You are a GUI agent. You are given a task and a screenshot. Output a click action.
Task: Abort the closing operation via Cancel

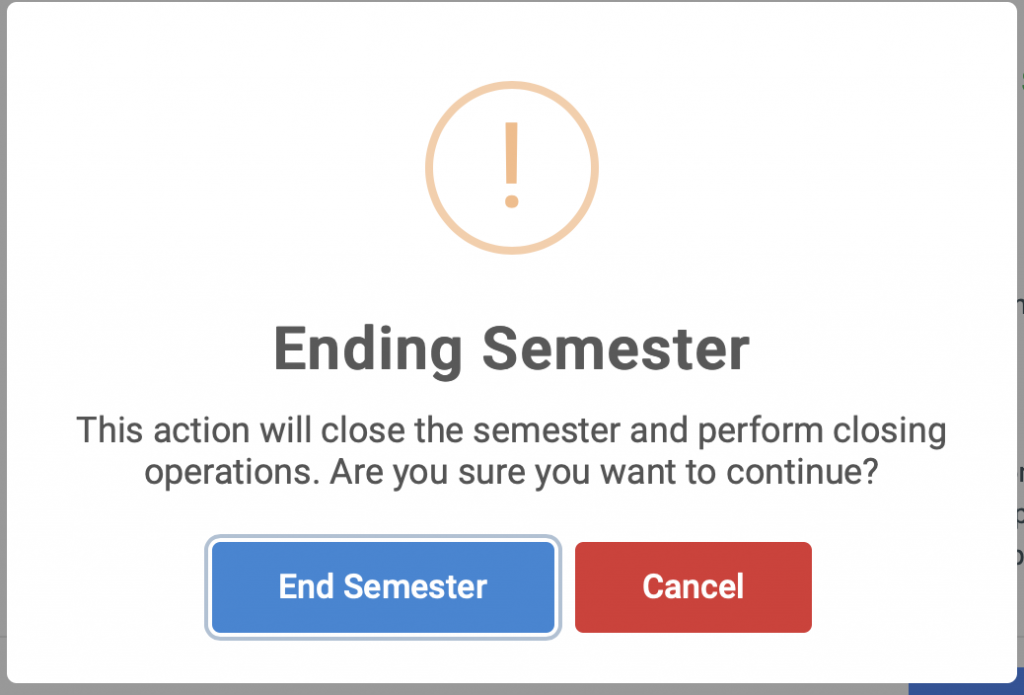(693, 587)
